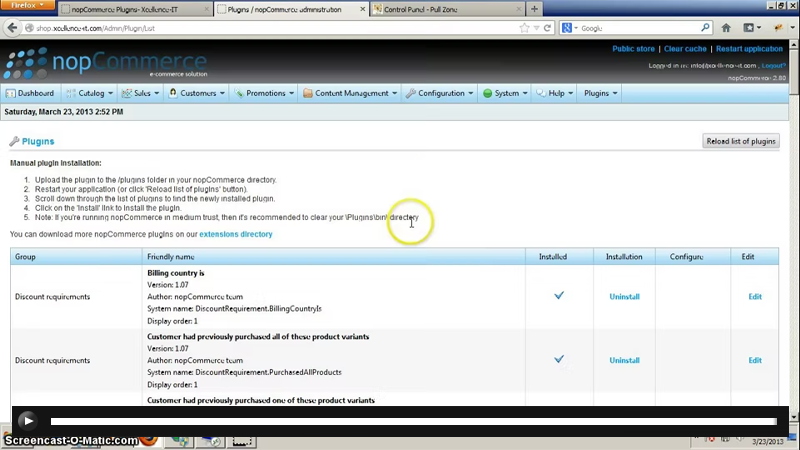Expand the System dropdown arrow
Screen dimensions: 800x450
[524, 93]
